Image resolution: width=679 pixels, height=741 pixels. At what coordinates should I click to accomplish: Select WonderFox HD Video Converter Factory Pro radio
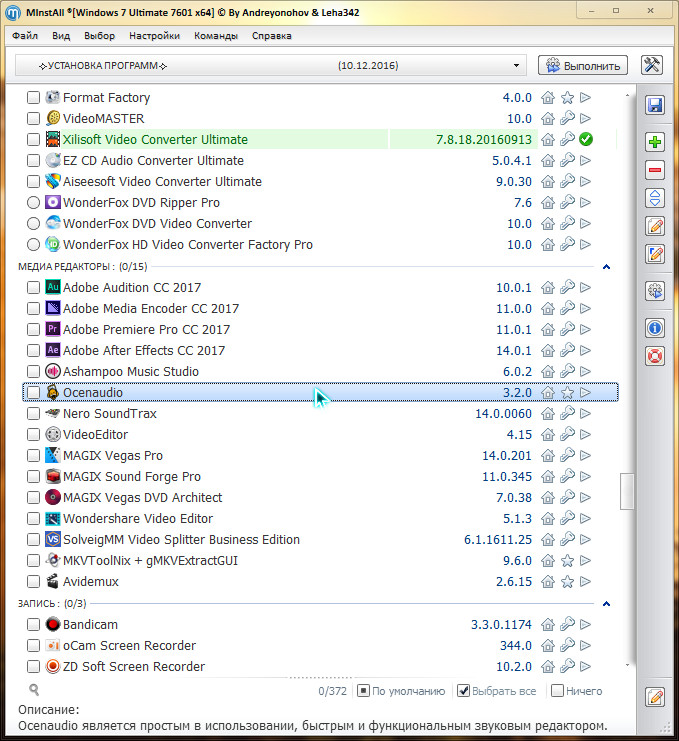point(33,245)
